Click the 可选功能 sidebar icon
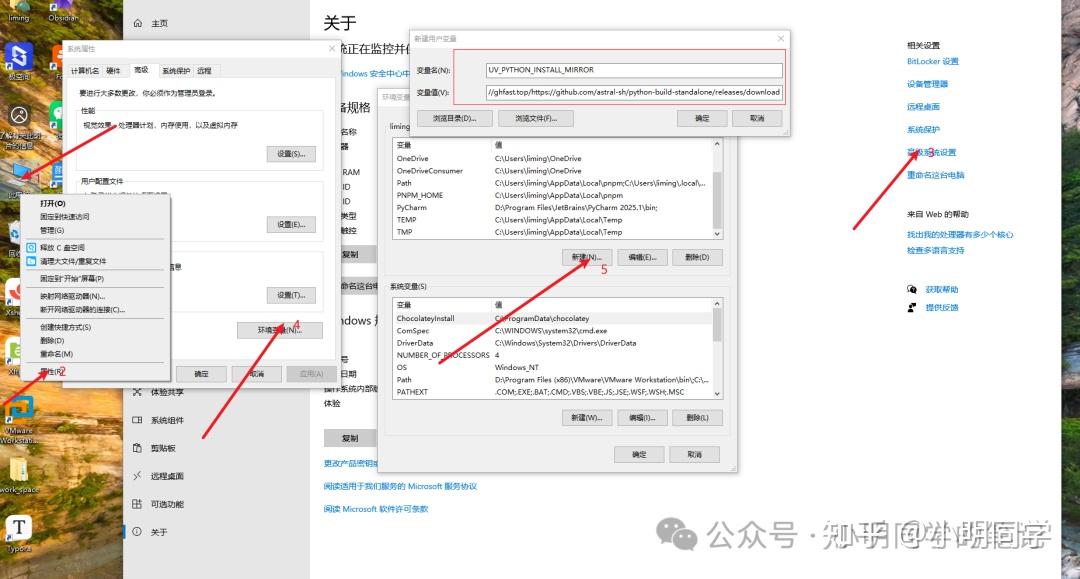The image size is (1080, 579). click(x=137, y=504)
